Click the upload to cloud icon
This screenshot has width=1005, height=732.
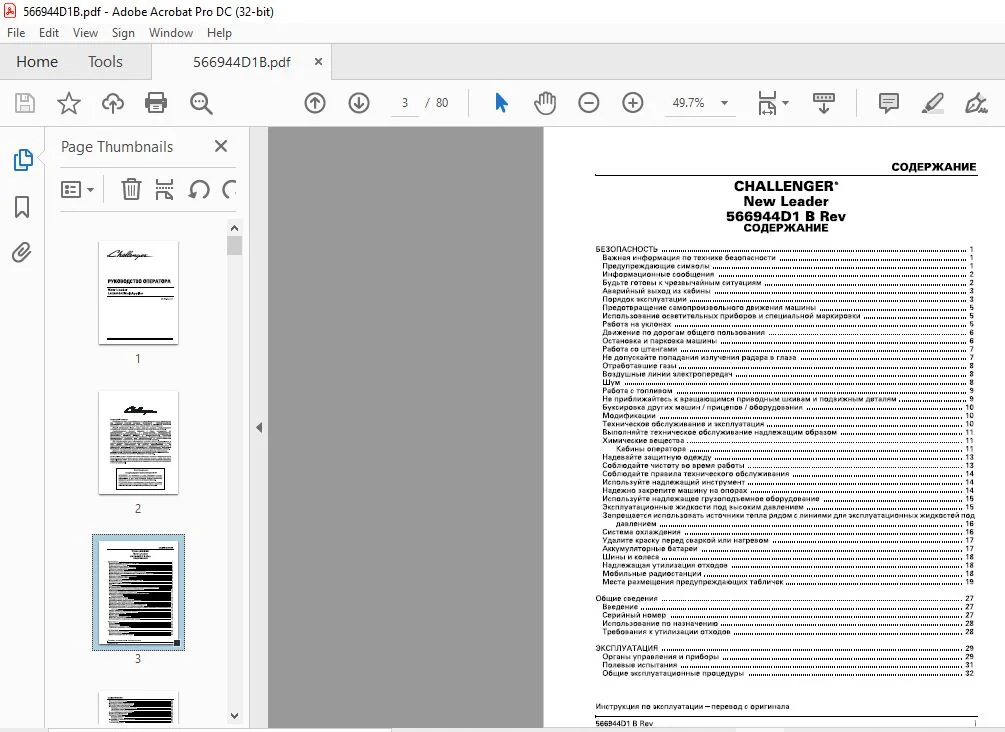click(113, 103)
